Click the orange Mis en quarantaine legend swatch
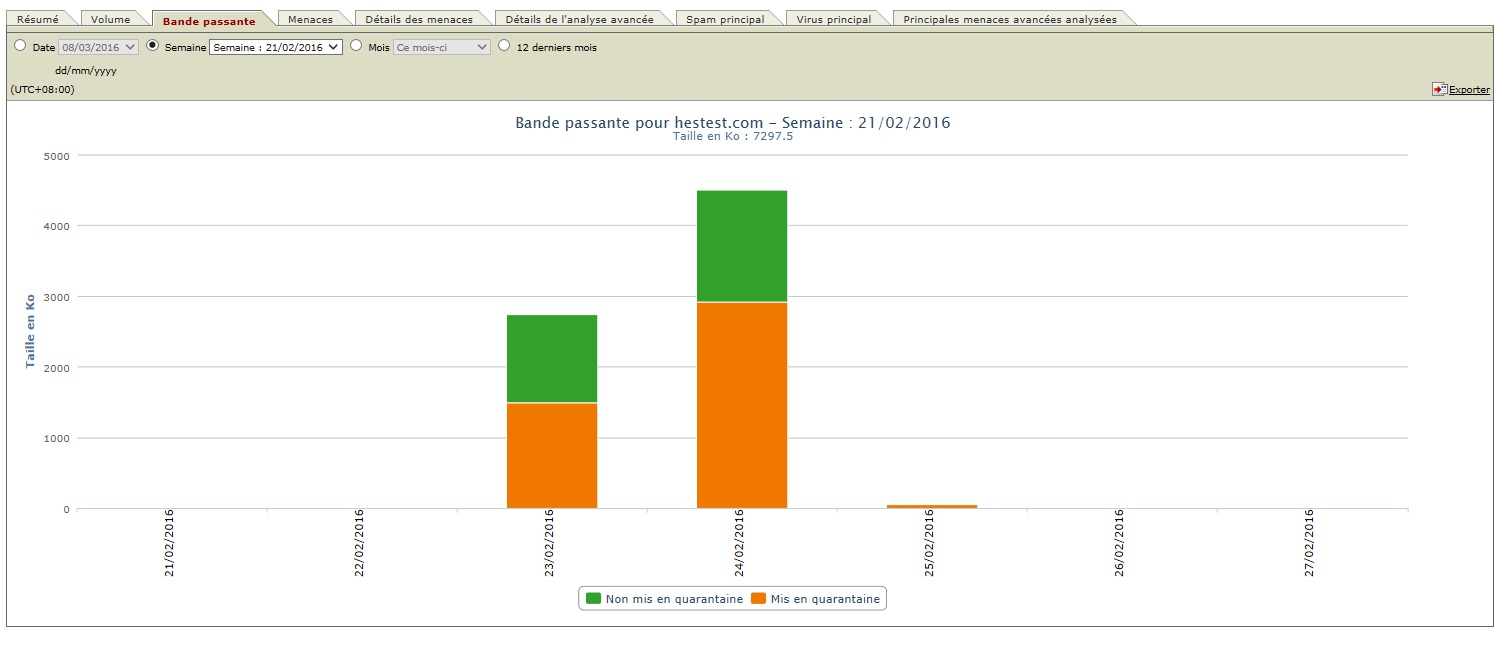Image resolution: width=1504 pixels, height=646 pixels. click(x=758, y=599)
